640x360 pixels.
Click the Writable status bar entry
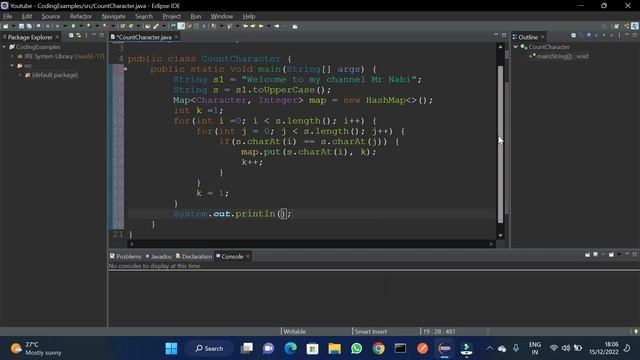point(294,331)
